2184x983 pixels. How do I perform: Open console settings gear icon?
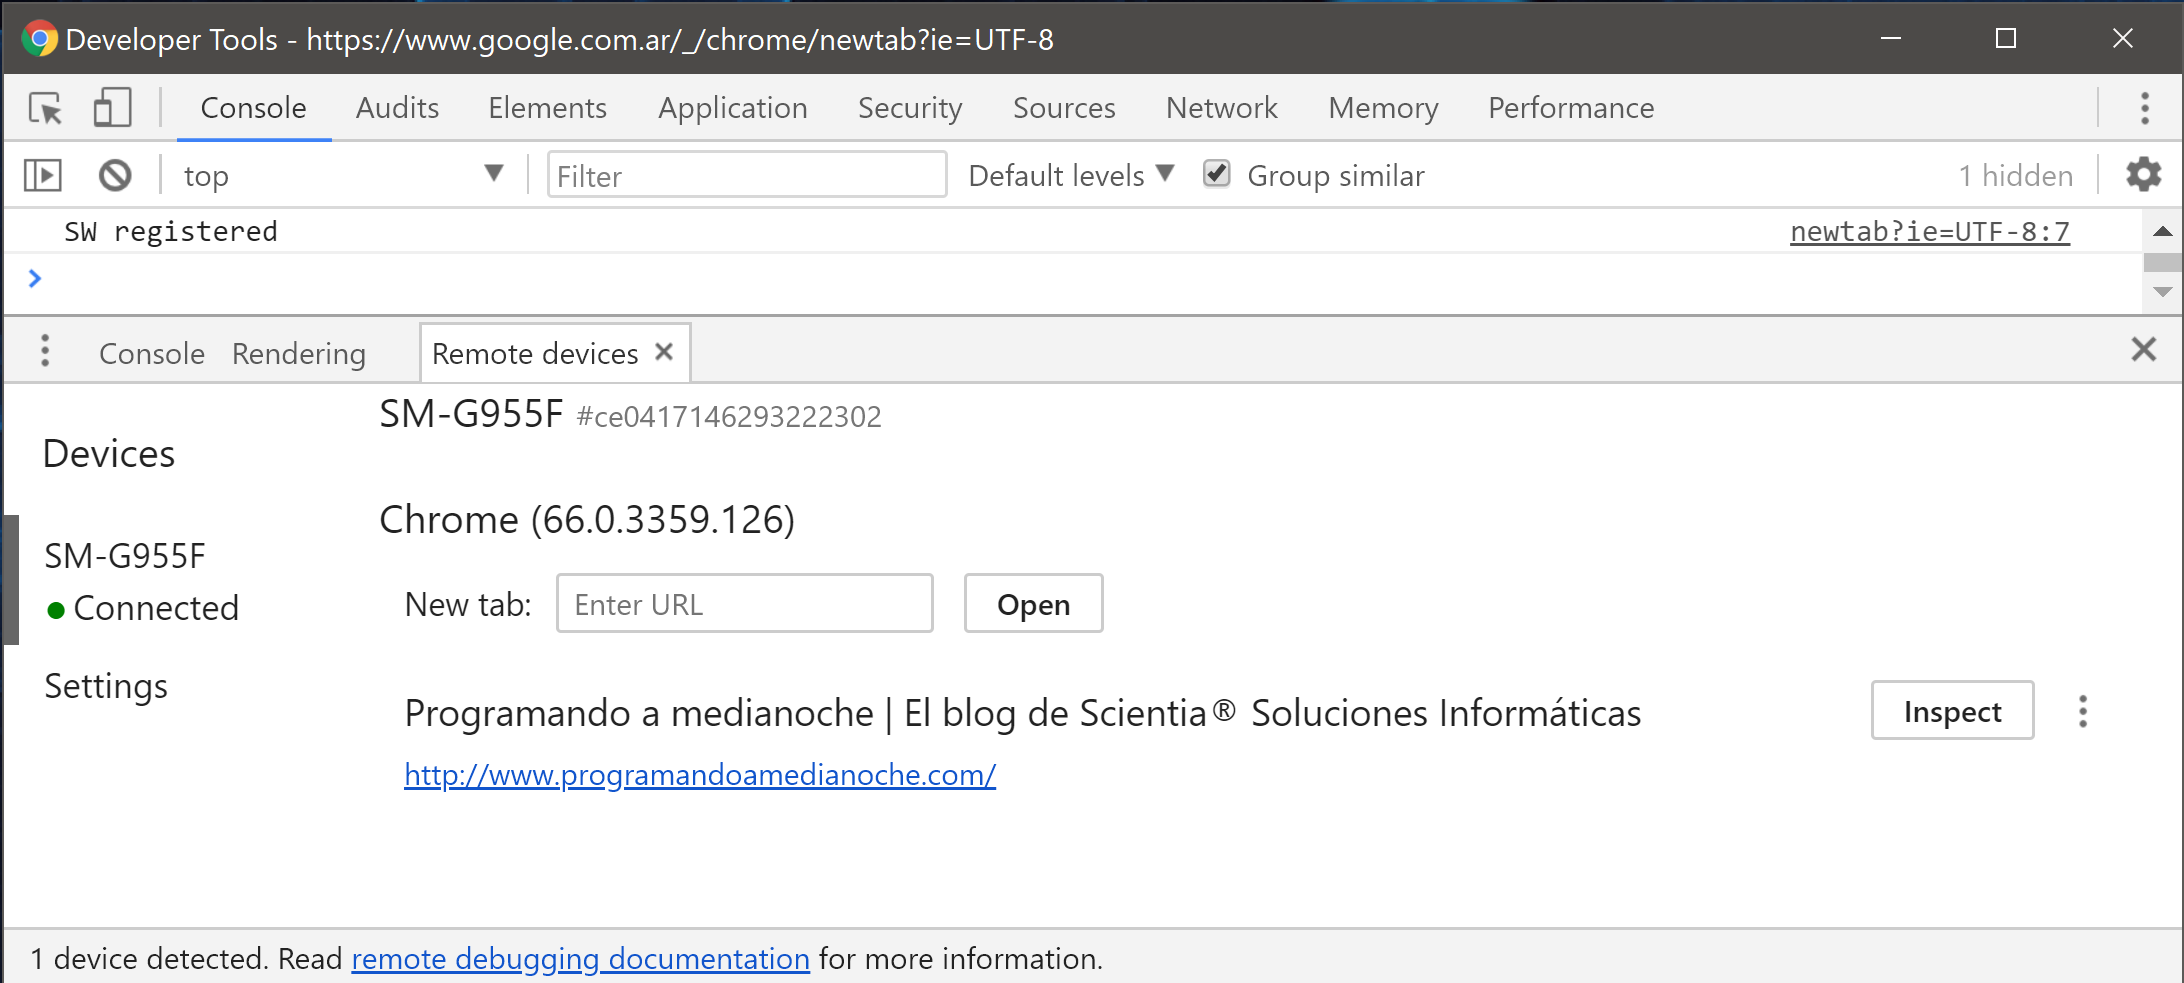[2143, 175]
